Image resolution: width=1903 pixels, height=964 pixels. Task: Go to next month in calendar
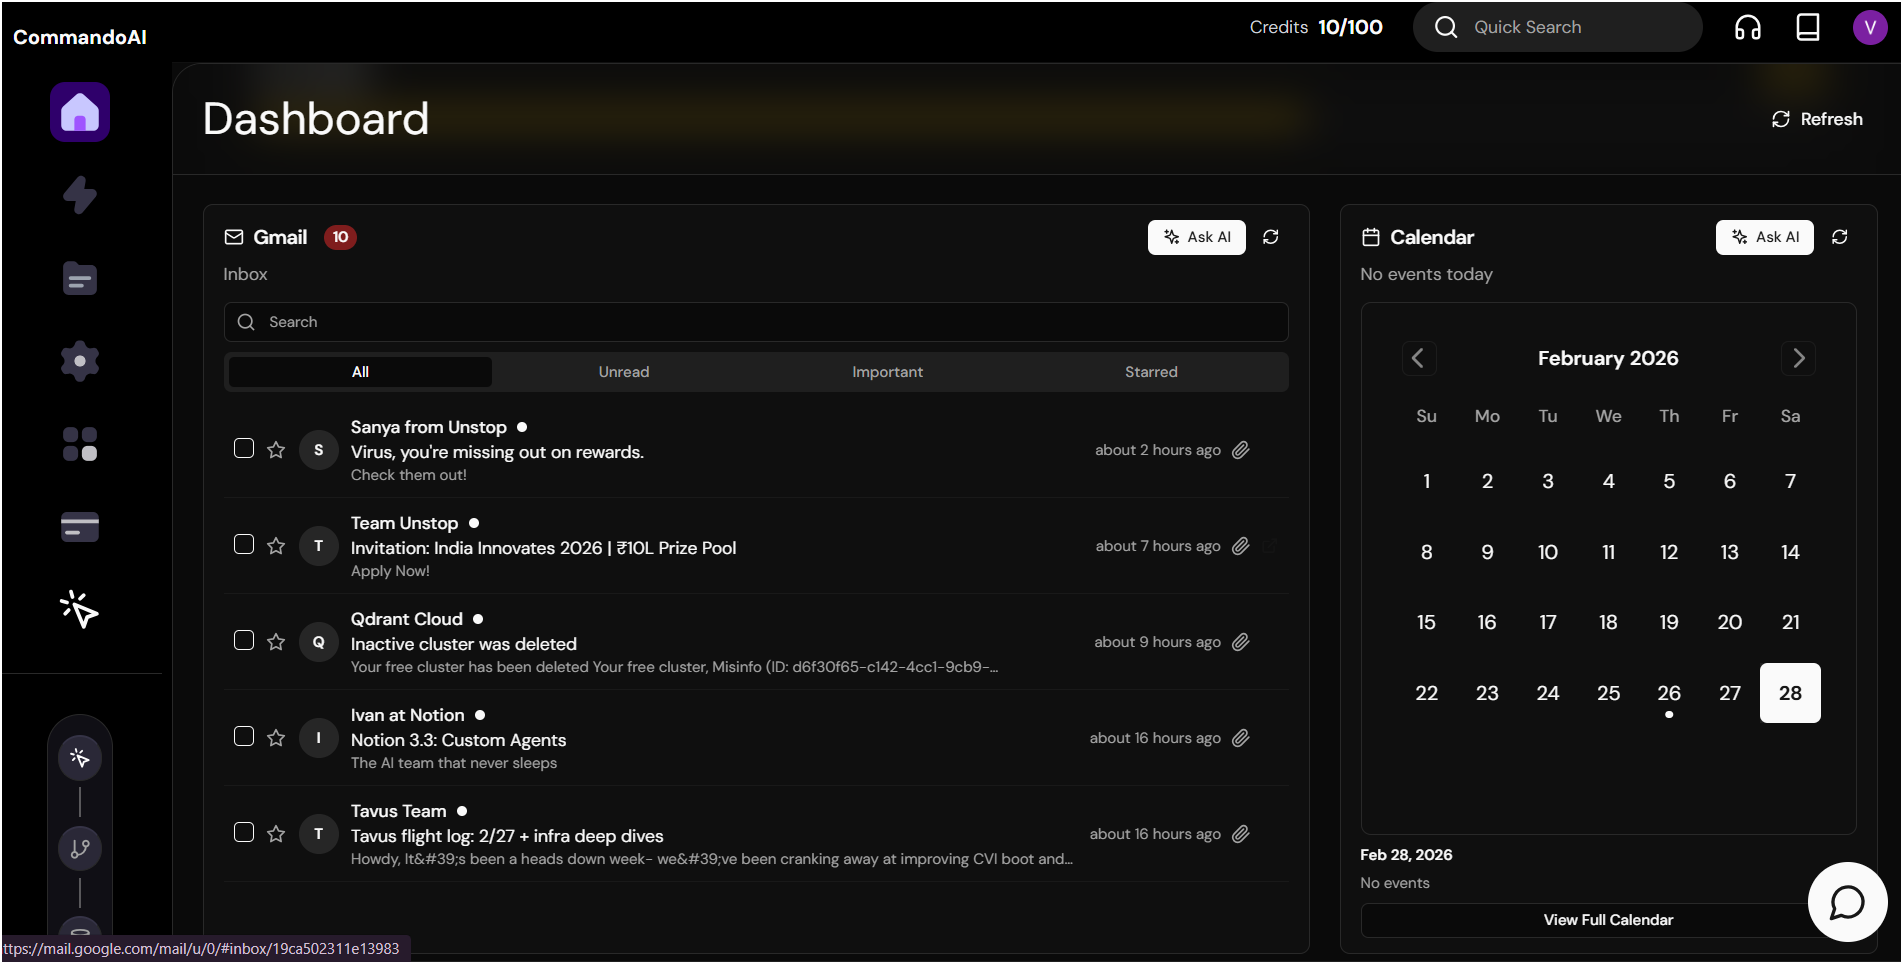(x=1798, y=358)
